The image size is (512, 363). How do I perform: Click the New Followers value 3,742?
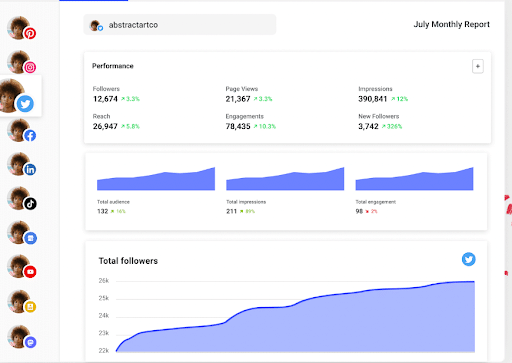pyautogui.click(x=368, y=126)
